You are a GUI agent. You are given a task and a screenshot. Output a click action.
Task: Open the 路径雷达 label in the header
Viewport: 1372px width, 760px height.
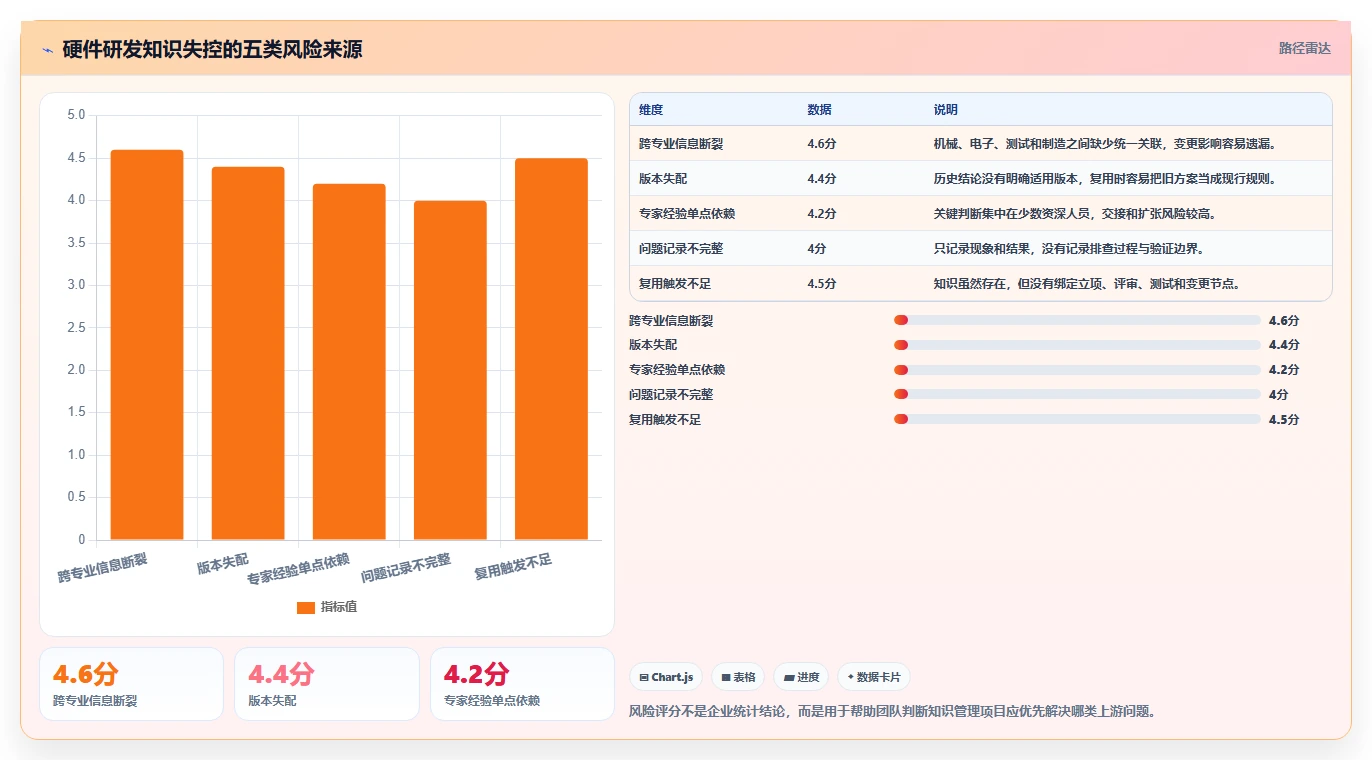coord(1305,48)
